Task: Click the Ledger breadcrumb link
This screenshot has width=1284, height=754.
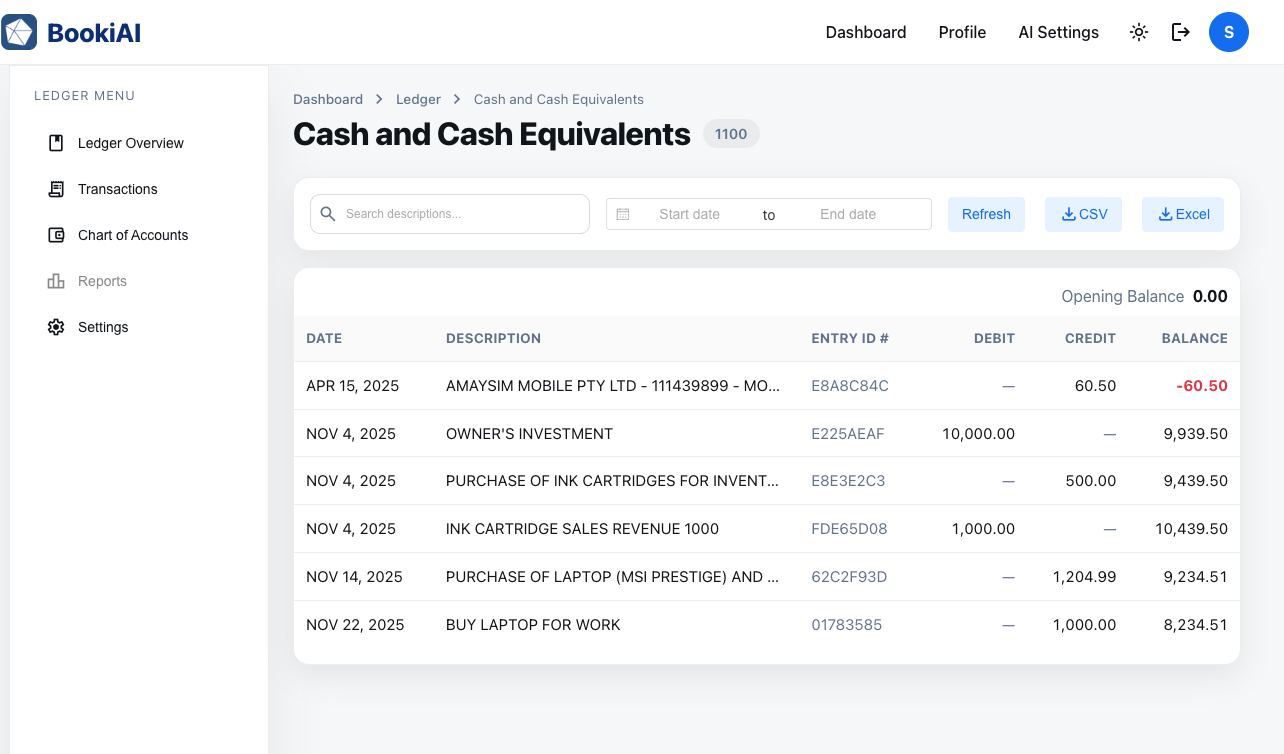Action: point(418,99)
